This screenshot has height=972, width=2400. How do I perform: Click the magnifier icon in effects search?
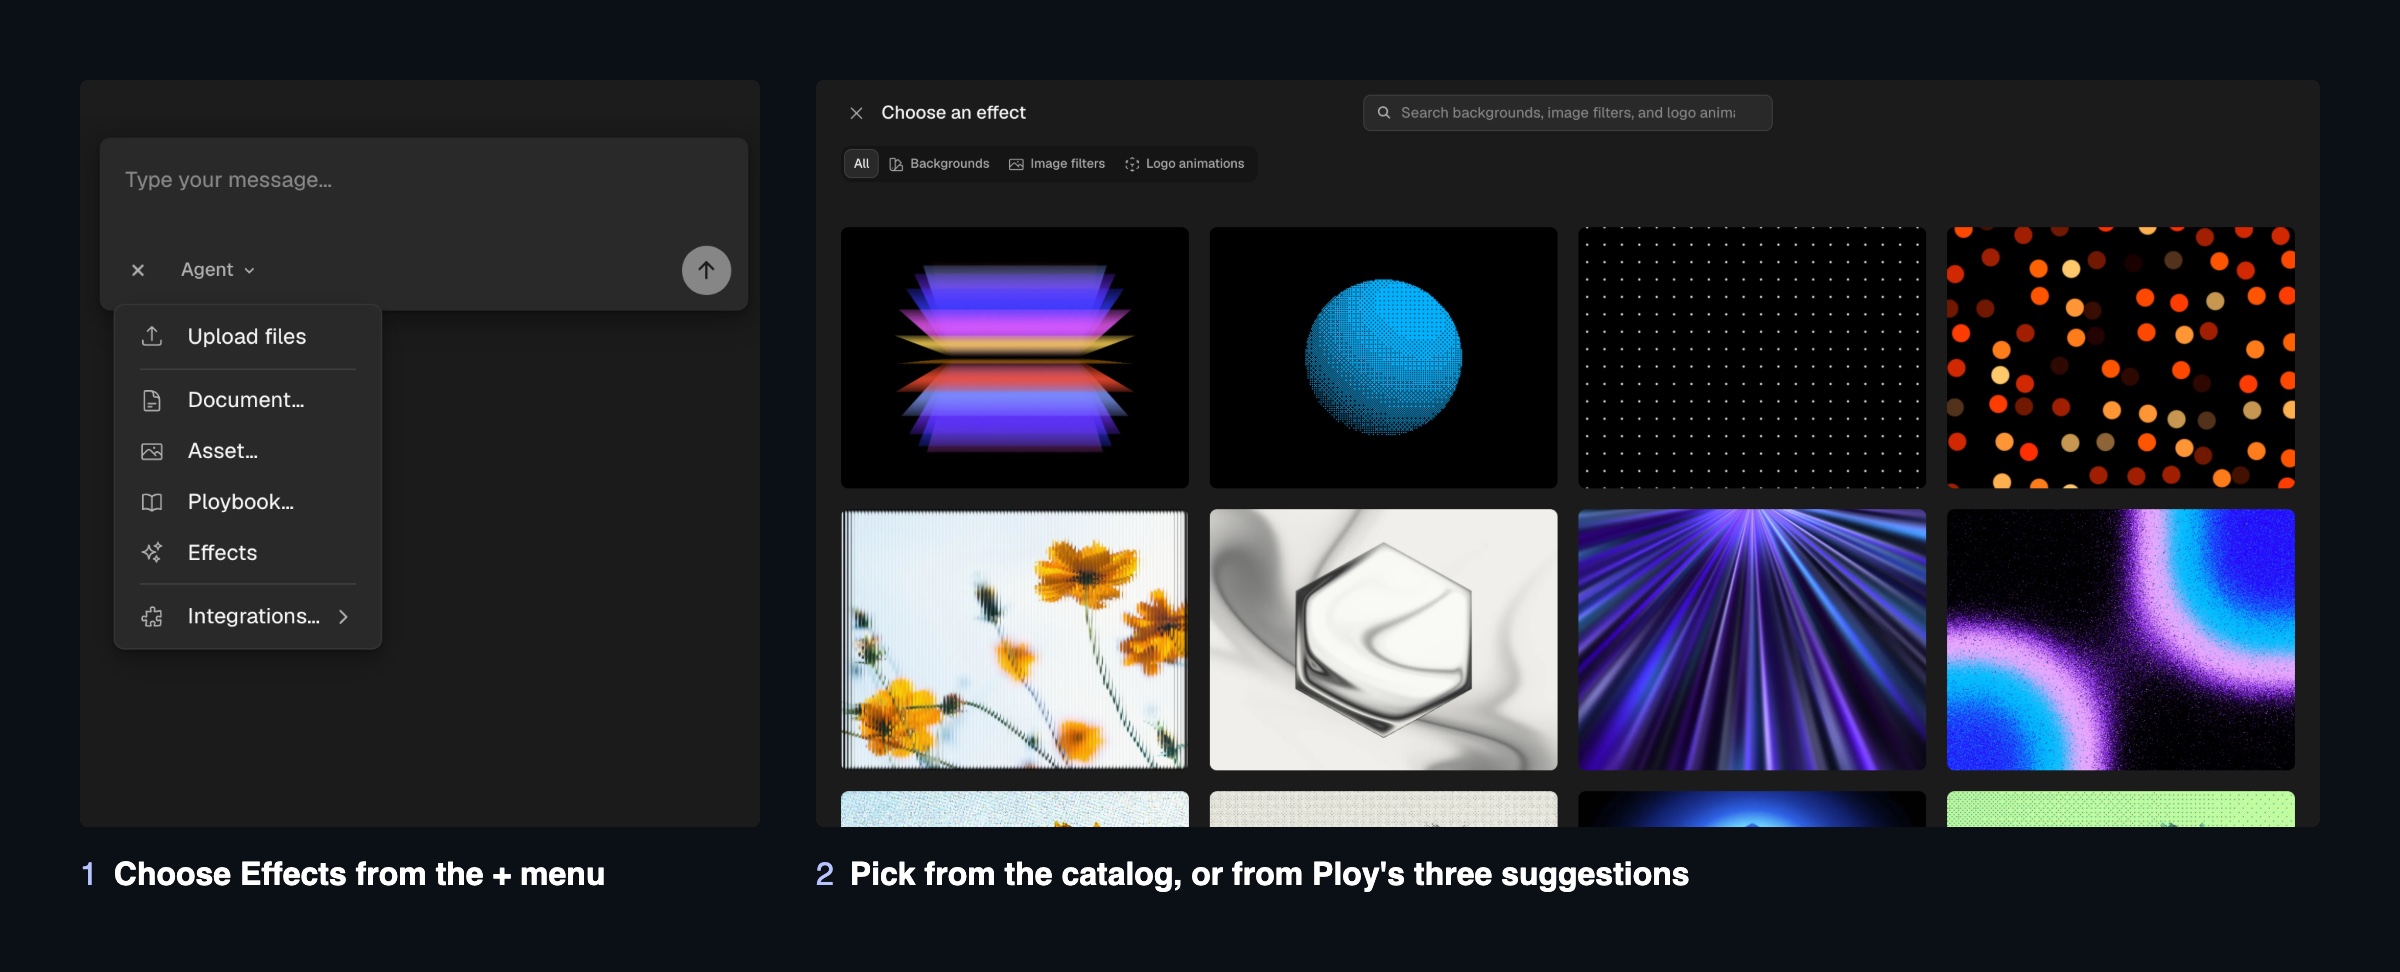(1384, 113)
